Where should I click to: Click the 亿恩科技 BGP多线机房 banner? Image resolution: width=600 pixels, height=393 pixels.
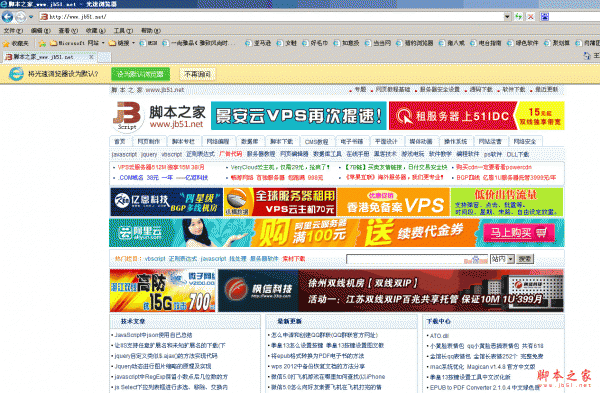166,202
